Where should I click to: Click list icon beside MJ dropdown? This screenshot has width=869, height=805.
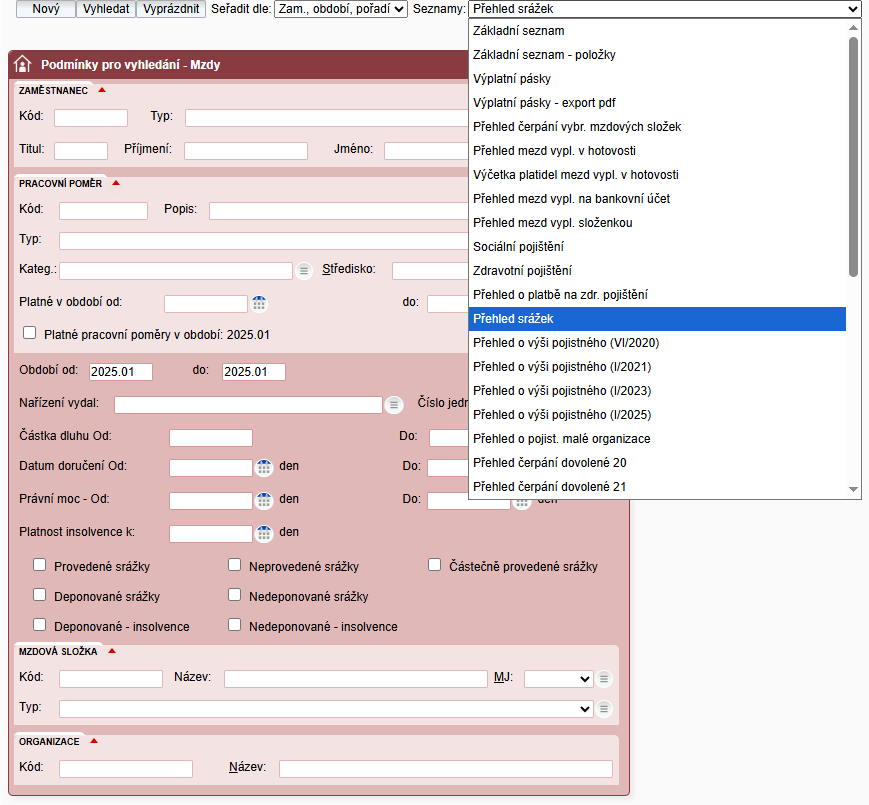point(604,679)
